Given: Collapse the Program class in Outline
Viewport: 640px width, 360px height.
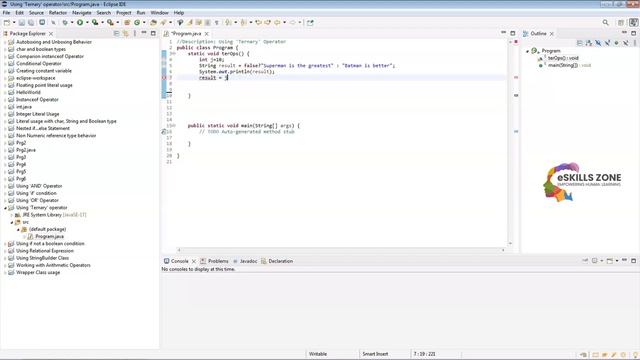Looking at the screenshot, I should pyautogui.click(x=527, y=51).
